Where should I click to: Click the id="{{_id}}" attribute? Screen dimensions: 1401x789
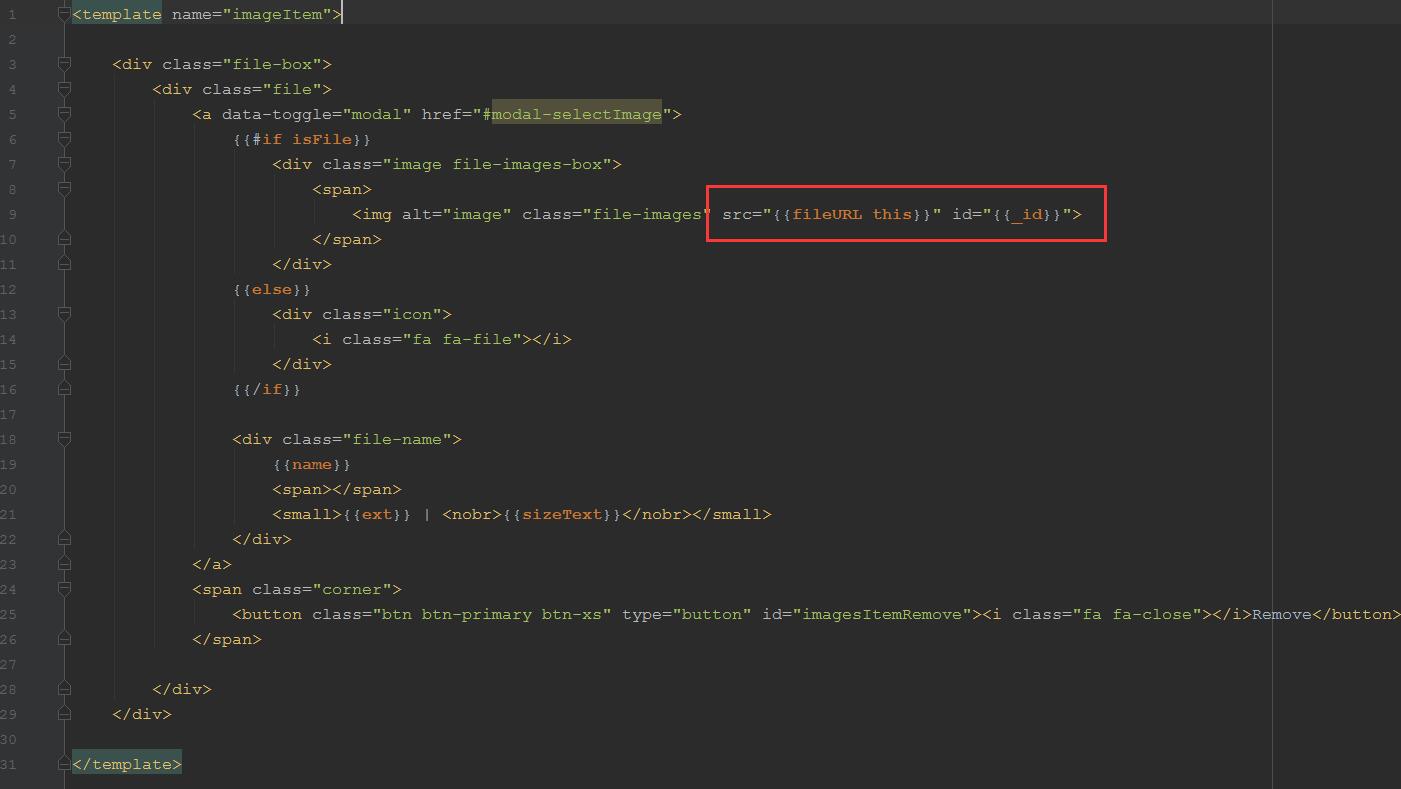click(1012, 214)
